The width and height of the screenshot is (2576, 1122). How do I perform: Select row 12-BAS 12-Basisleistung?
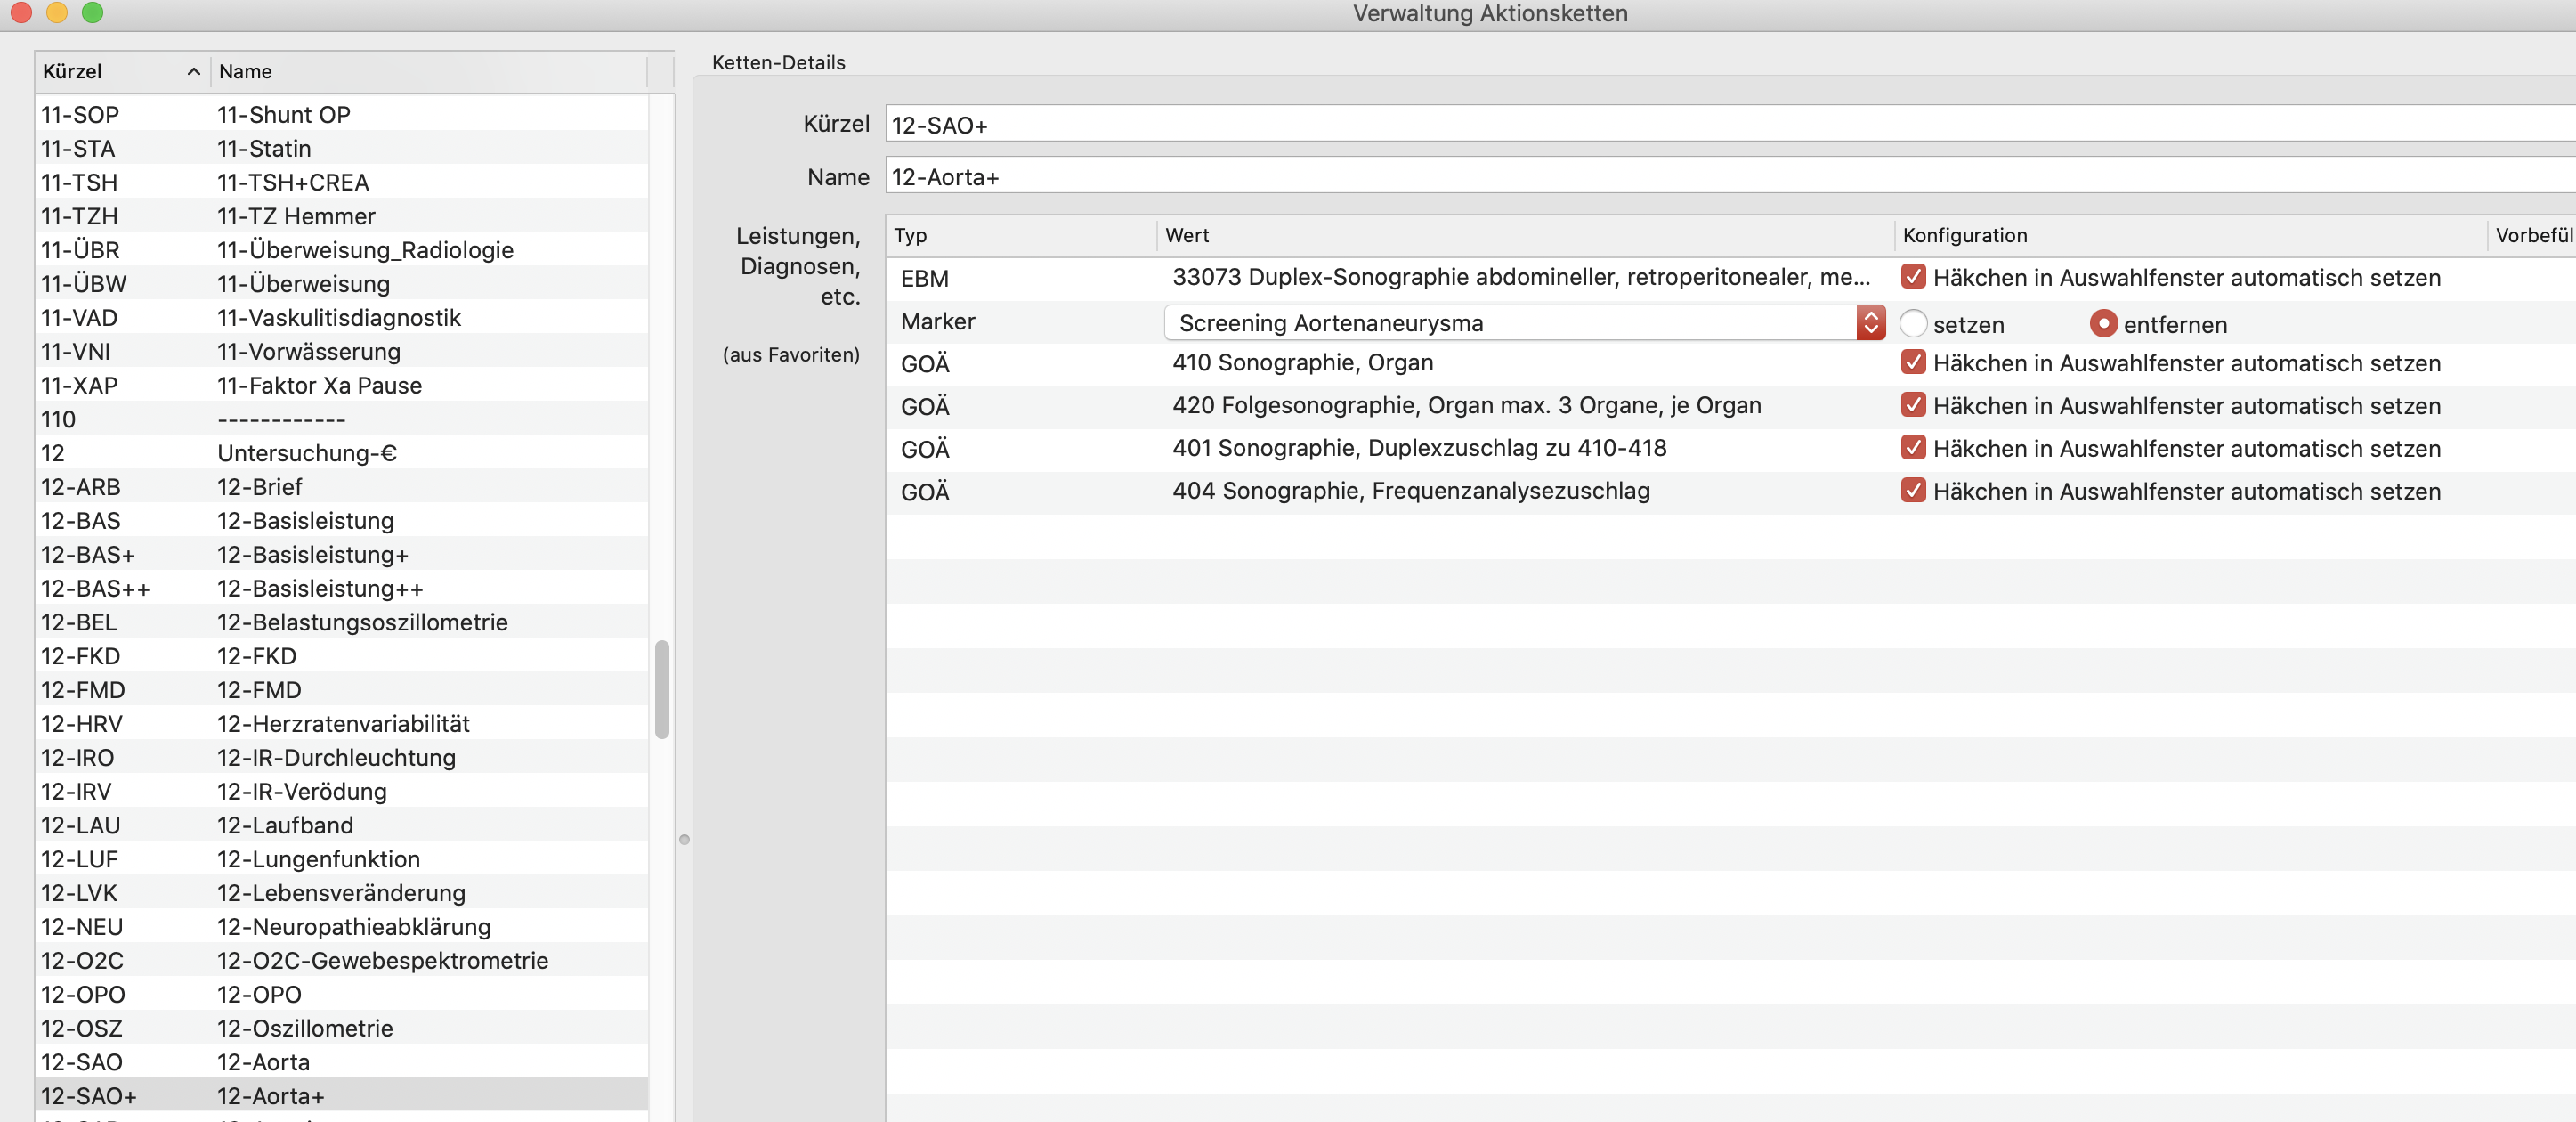coord(342,521)
